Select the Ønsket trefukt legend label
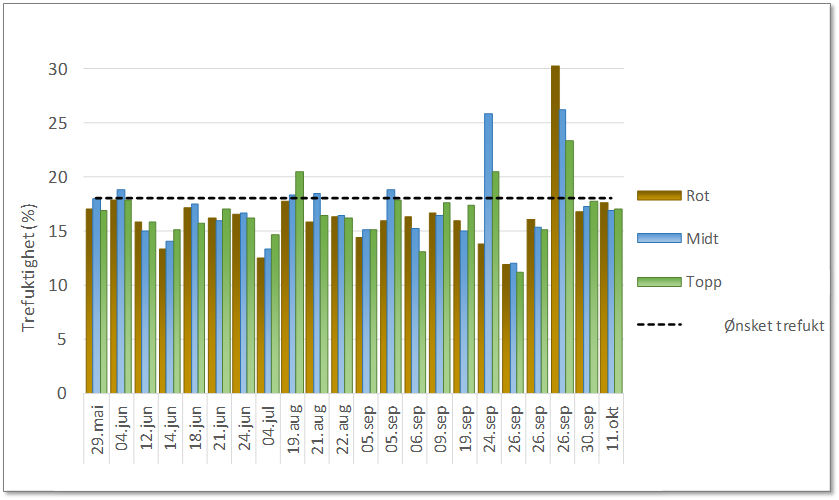Viewport: 839px width, 500px height. click(x=774, y=325)
